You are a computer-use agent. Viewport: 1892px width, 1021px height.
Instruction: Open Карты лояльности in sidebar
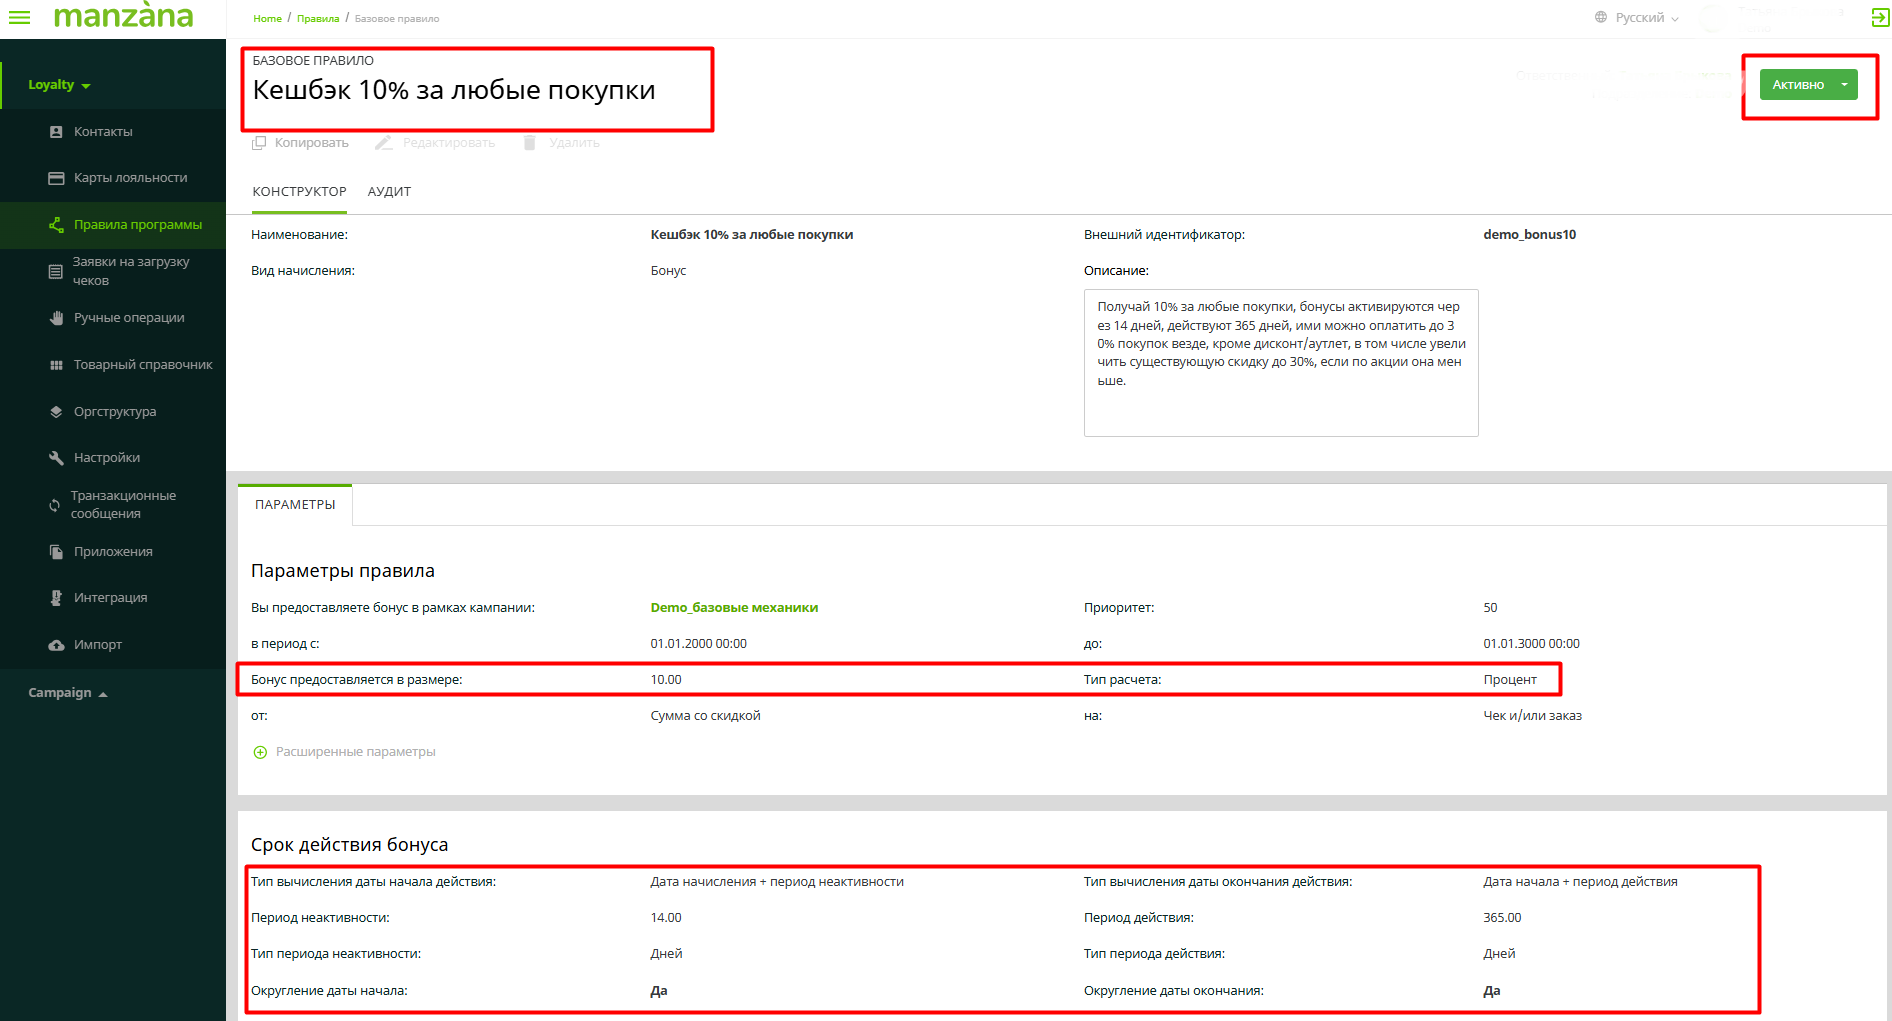point(130,178)
